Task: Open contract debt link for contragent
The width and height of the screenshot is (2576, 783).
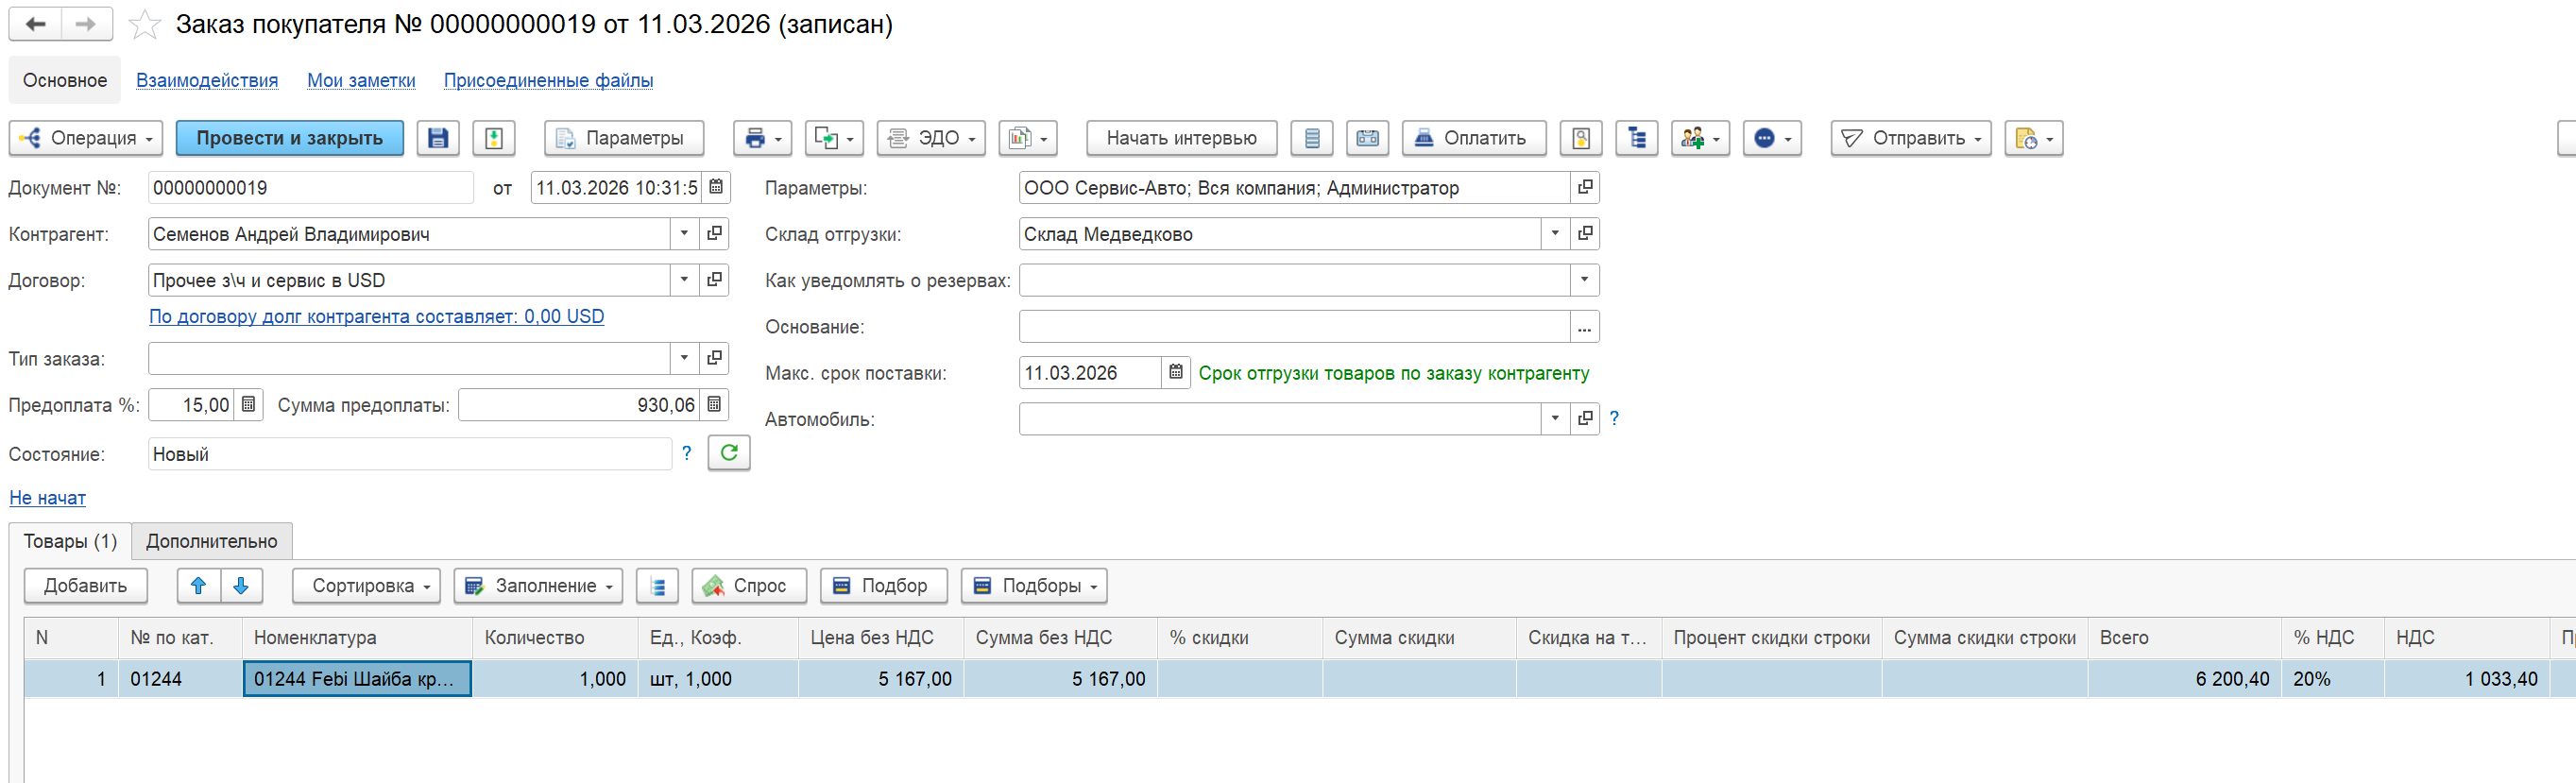Action: click(x=376, y=316)
